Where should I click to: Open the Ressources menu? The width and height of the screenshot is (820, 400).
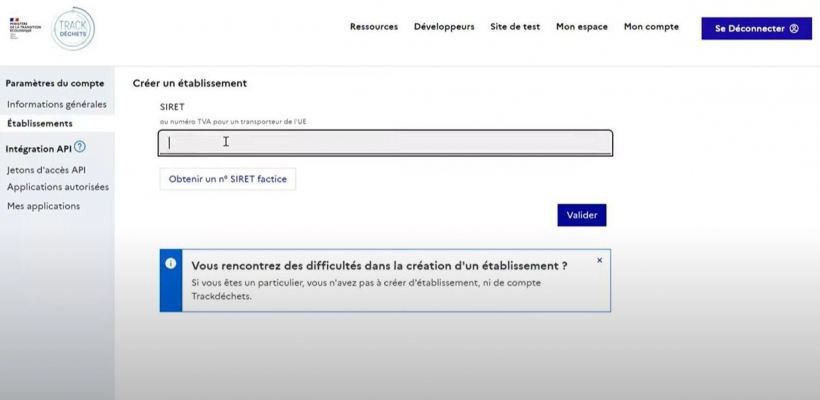[x=374, y=27]
